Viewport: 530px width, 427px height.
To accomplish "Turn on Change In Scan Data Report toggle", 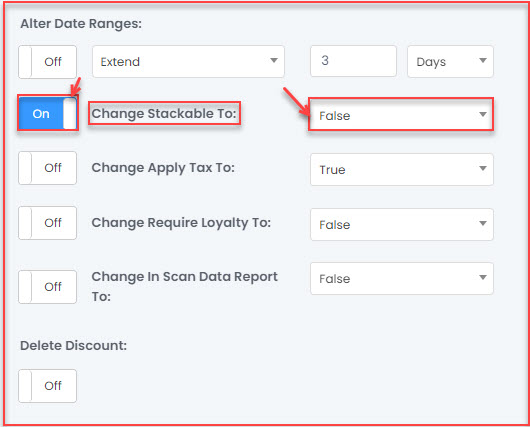I will 47,287.
